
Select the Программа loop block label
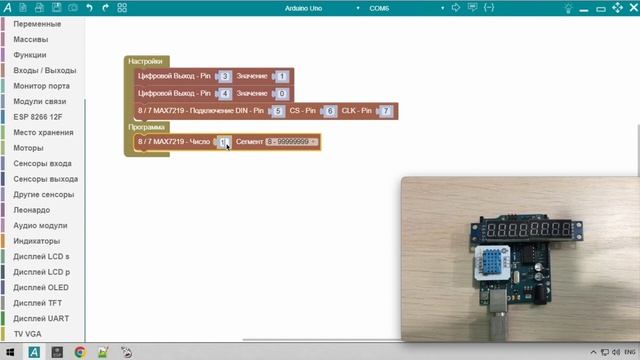click(x=146, y=127)
